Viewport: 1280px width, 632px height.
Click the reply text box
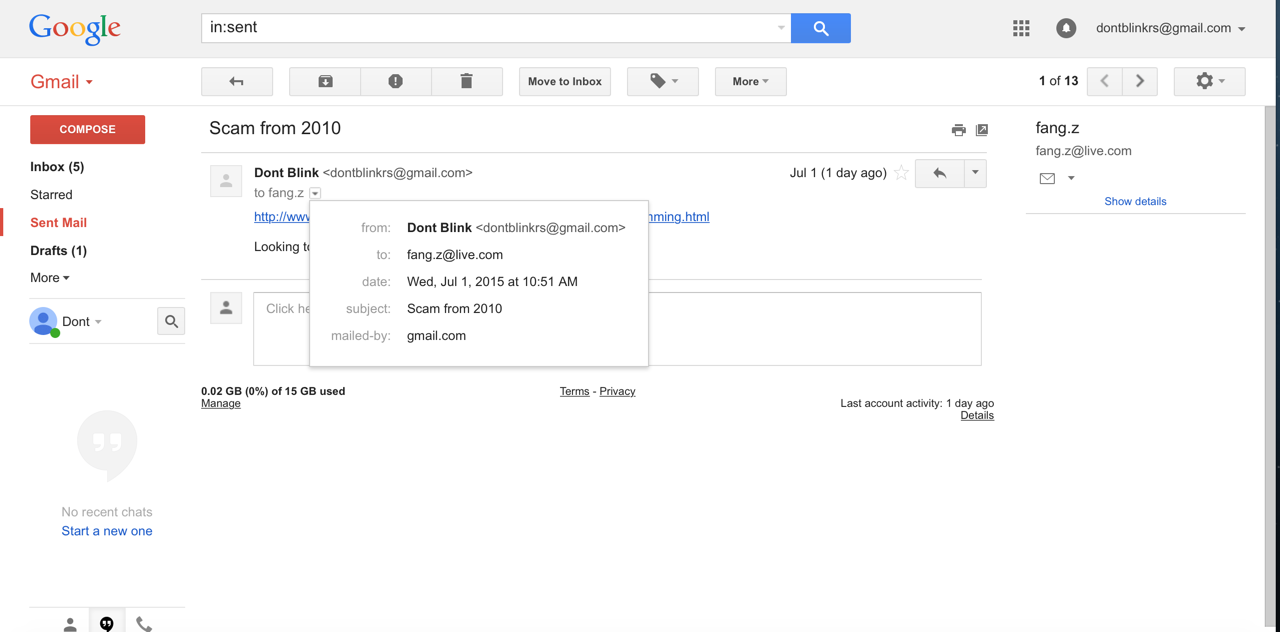(x=617, y=329)
